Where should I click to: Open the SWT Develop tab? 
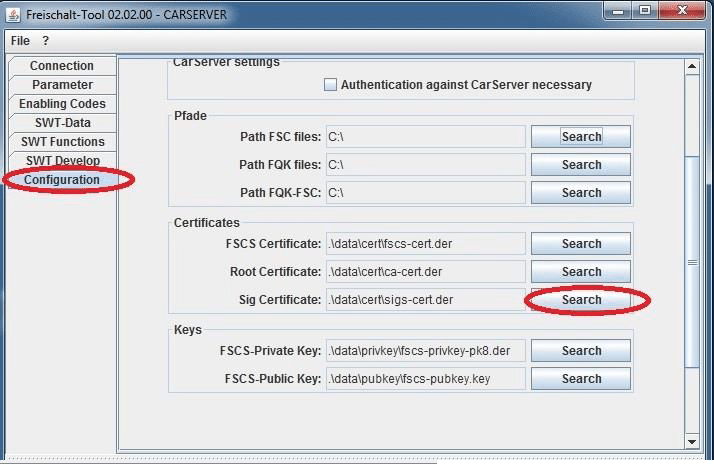(62, 161)
